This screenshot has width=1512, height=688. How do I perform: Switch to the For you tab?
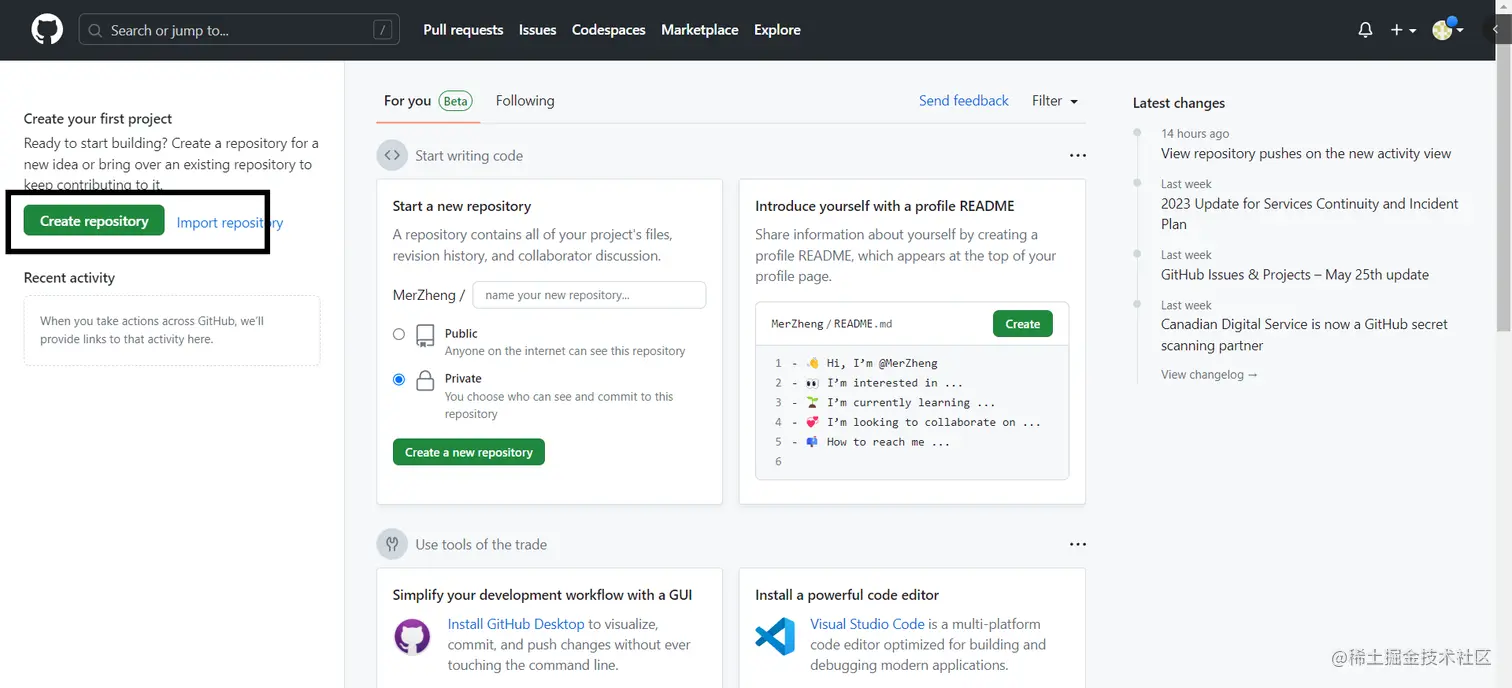(x=428, y=101)
